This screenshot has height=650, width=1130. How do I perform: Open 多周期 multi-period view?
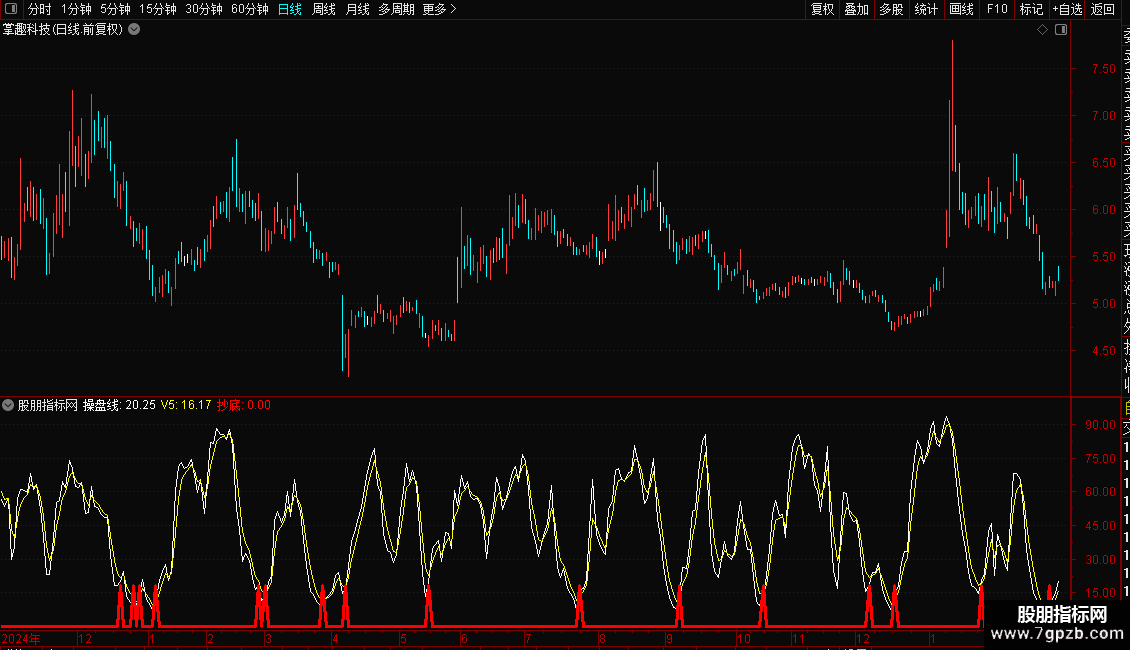396,9
